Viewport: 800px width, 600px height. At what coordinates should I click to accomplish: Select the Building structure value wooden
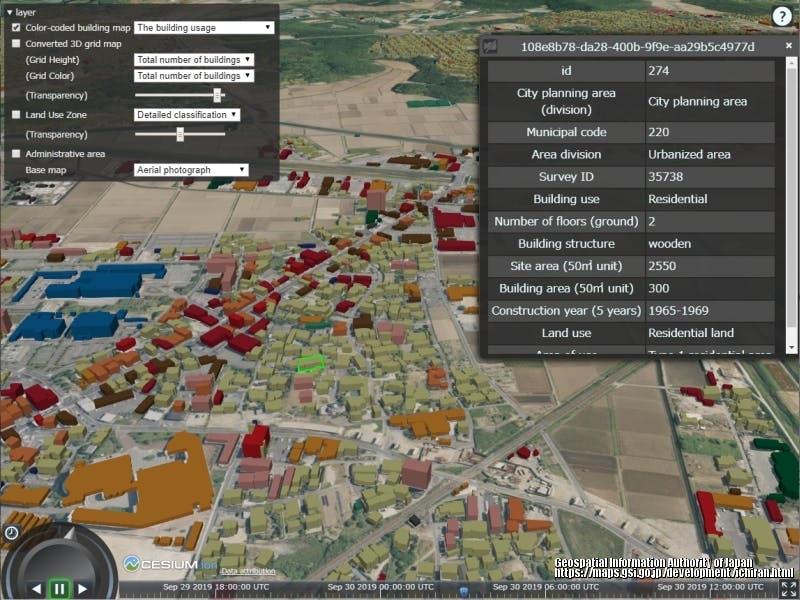point(669,244)
